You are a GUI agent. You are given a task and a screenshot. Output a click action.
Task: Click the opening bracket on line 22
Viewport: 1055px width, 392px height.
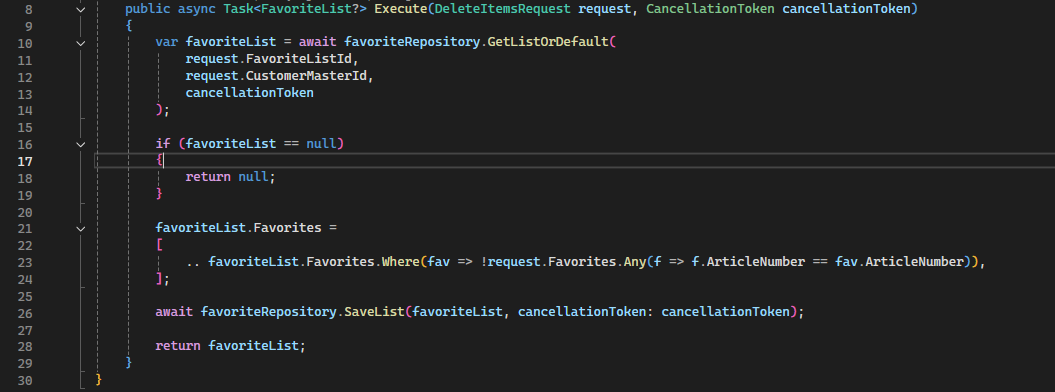click(x=159, y=245)
